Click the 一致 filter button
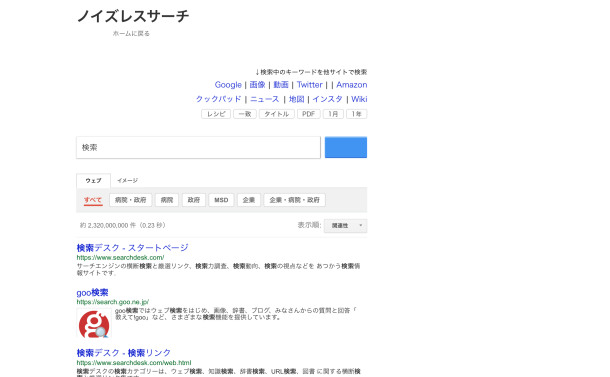 [245, 114]
